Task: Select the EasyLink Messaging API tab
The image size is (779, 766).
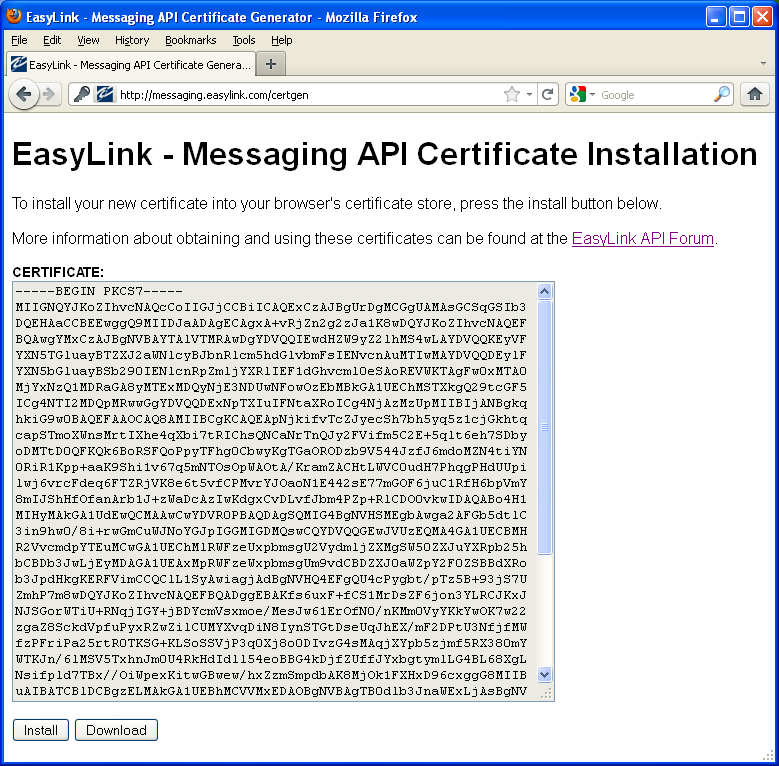Action: [x=131, y=65]
